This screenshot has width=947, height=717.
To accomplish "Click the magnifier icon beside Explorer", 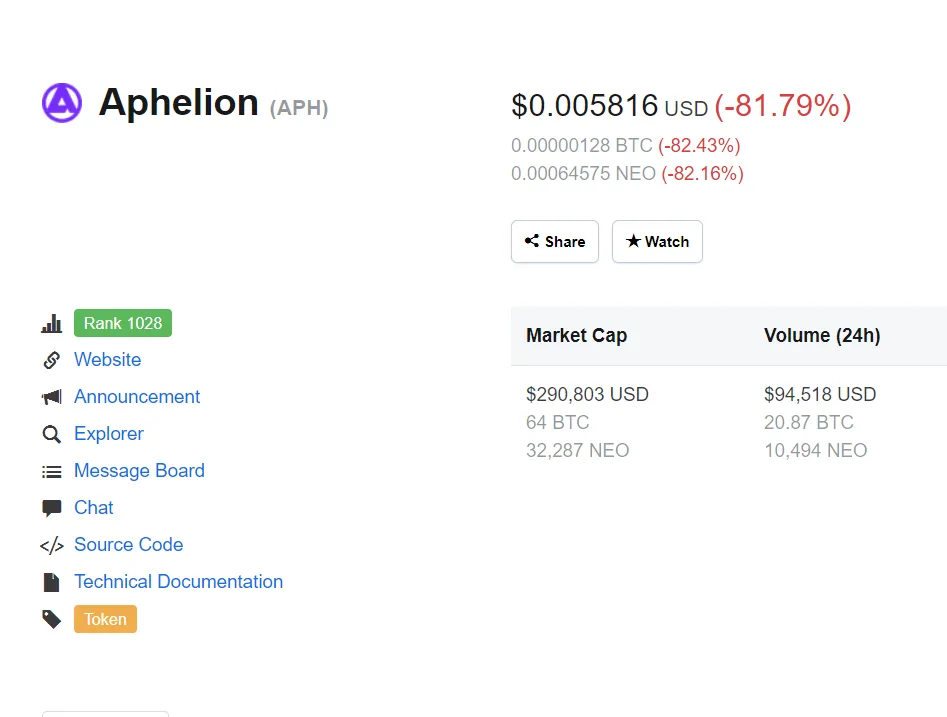I will (x=51, y=434).
